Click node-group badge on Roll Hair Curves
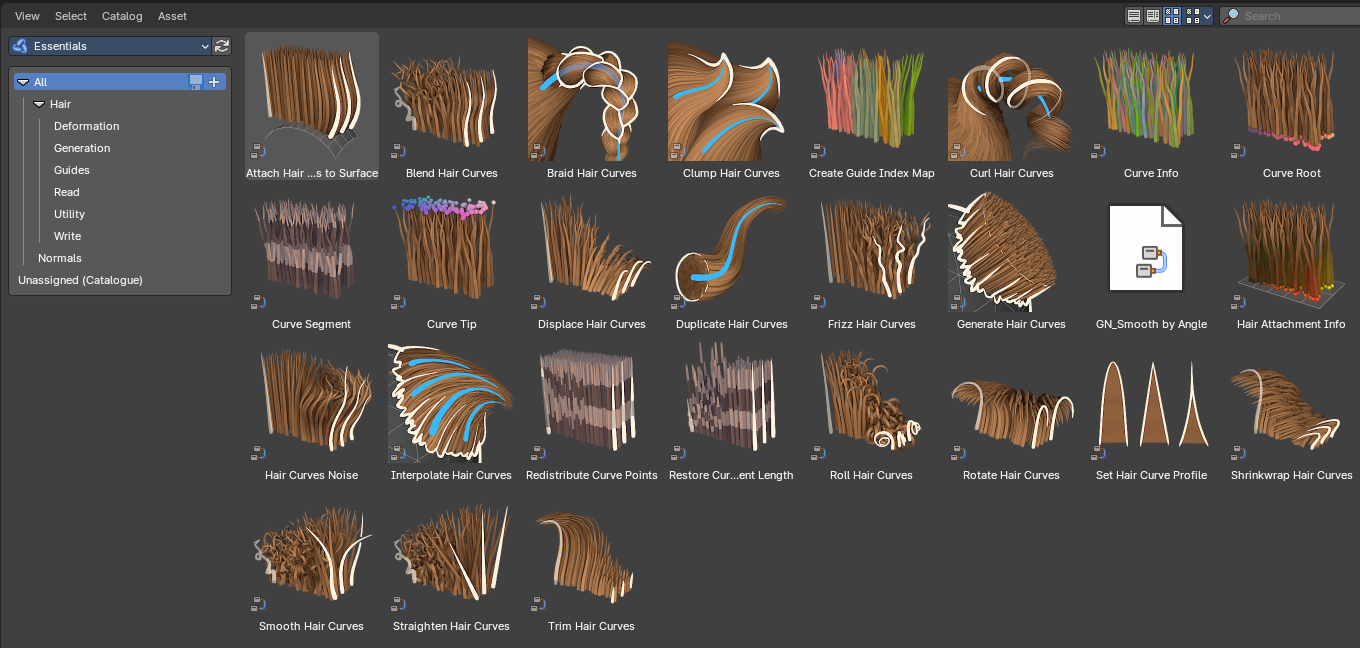This screenshot has width=1360, height=648. tap(818, 452)
